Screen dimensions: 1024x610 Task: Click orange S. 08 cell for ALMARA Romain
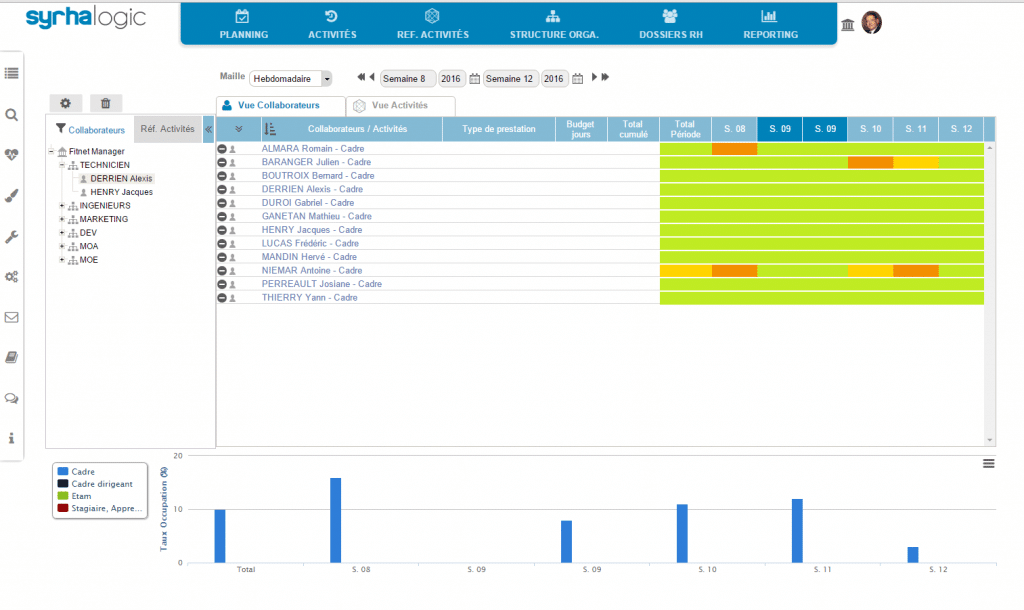click(734, 149)
